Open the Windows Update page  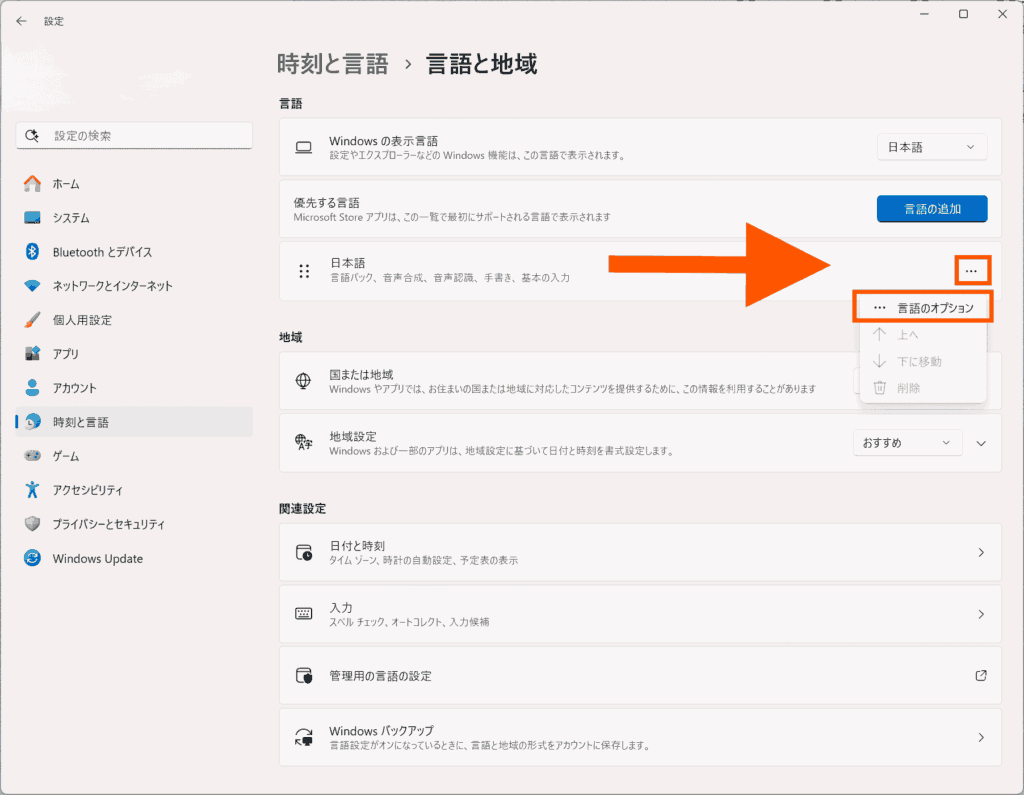[x=134, y=558]
